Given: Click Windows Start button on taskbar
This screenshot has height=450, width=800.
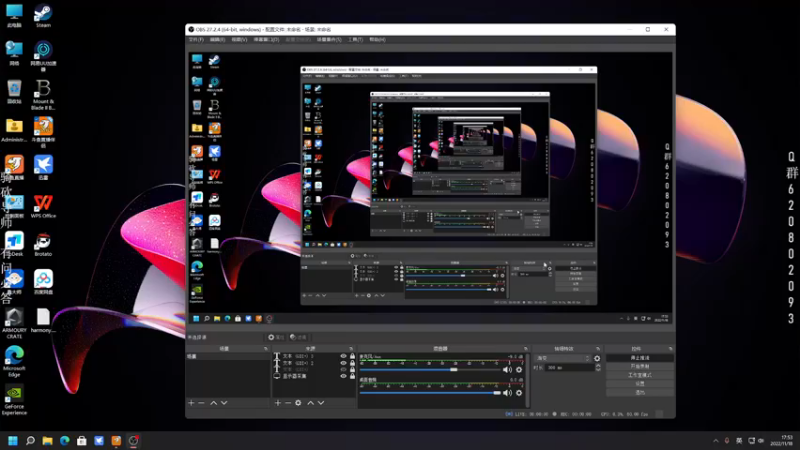Looking at the screenshot, I should (x=13, y=440).
